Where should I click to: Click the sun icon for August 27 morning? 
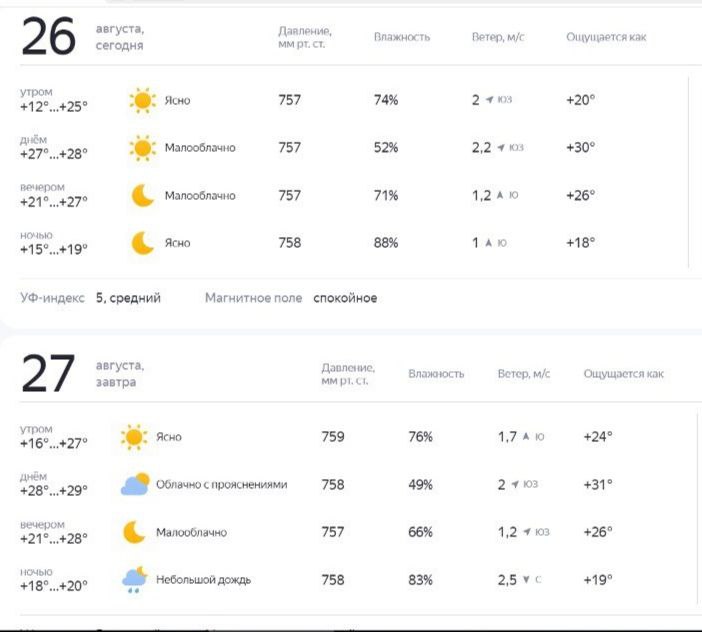click(x=134, y=437)
